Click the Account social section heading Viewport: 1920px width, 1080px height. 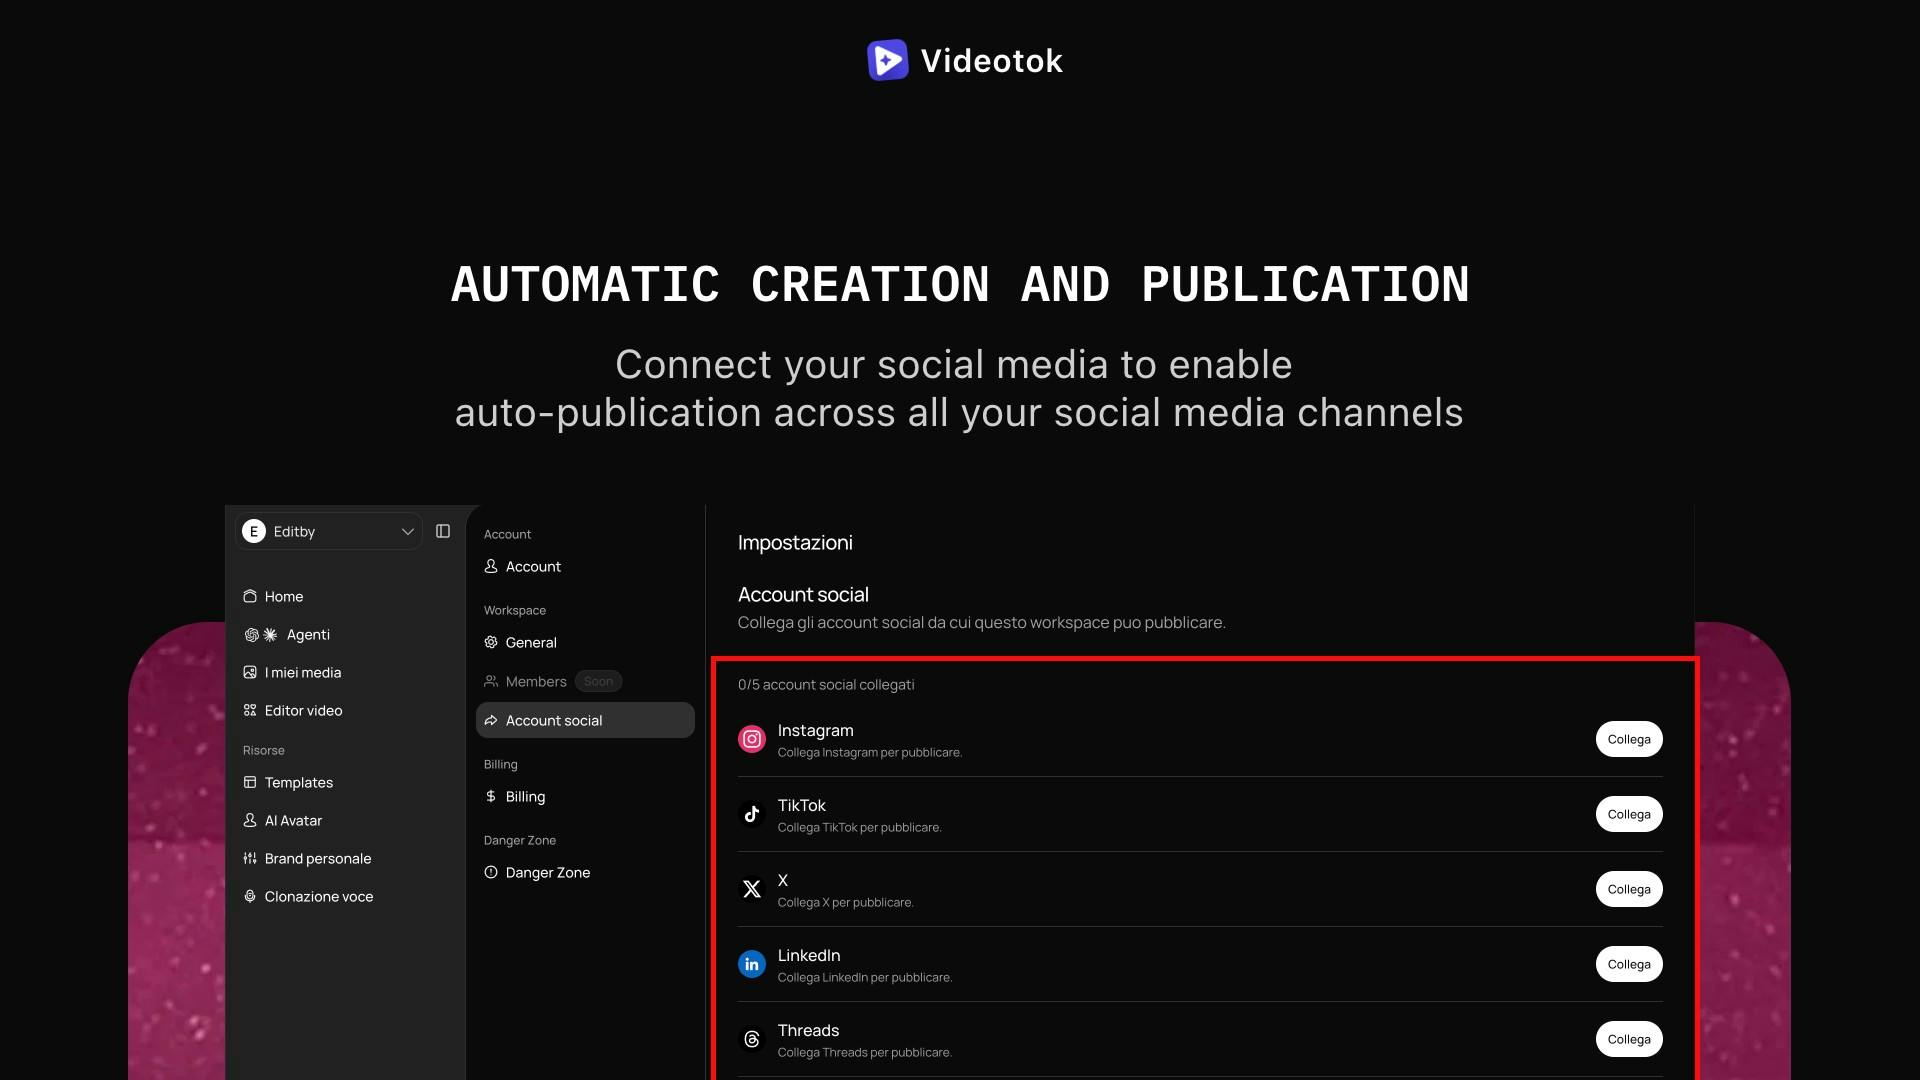pyautogui.click(x=803, y=594)
